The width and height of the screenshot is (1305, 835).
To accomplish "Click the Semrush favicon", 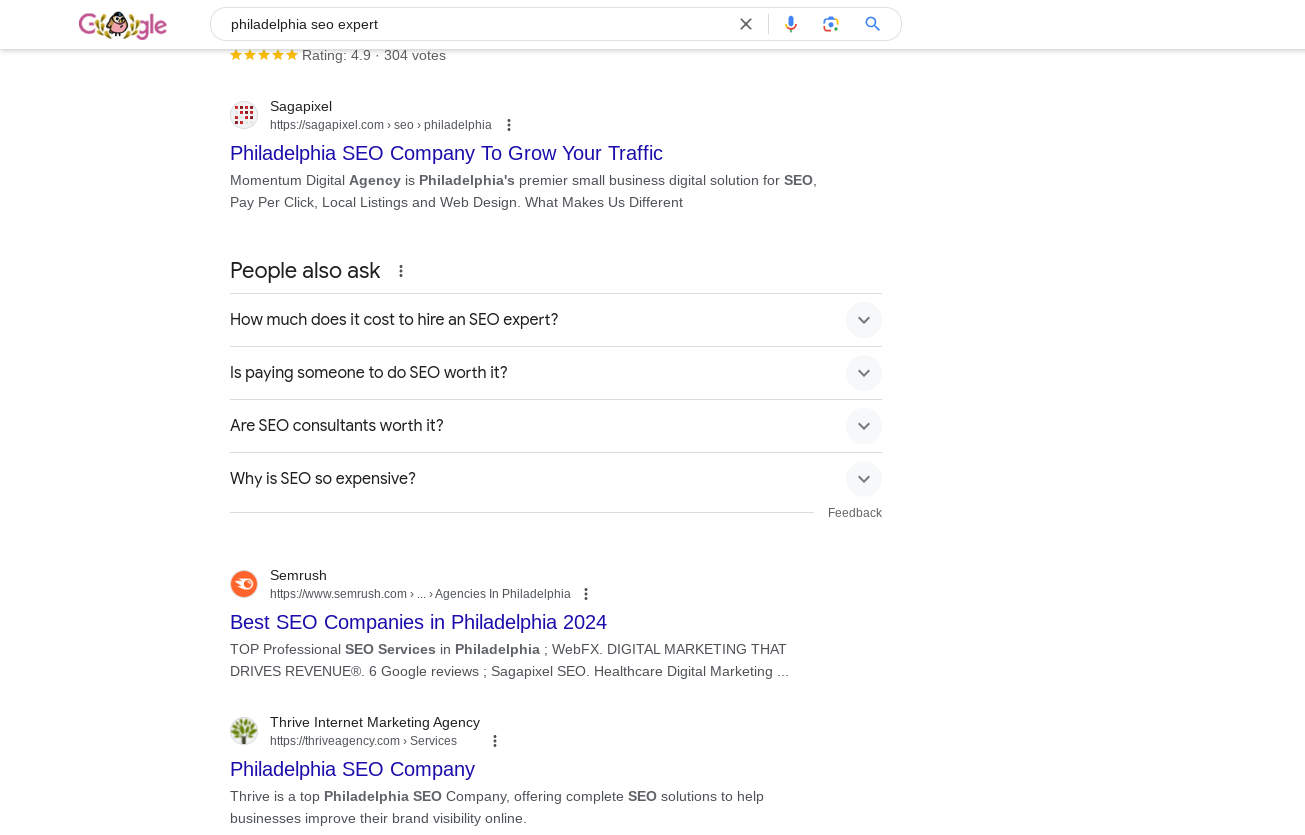I will pos(244,584).
